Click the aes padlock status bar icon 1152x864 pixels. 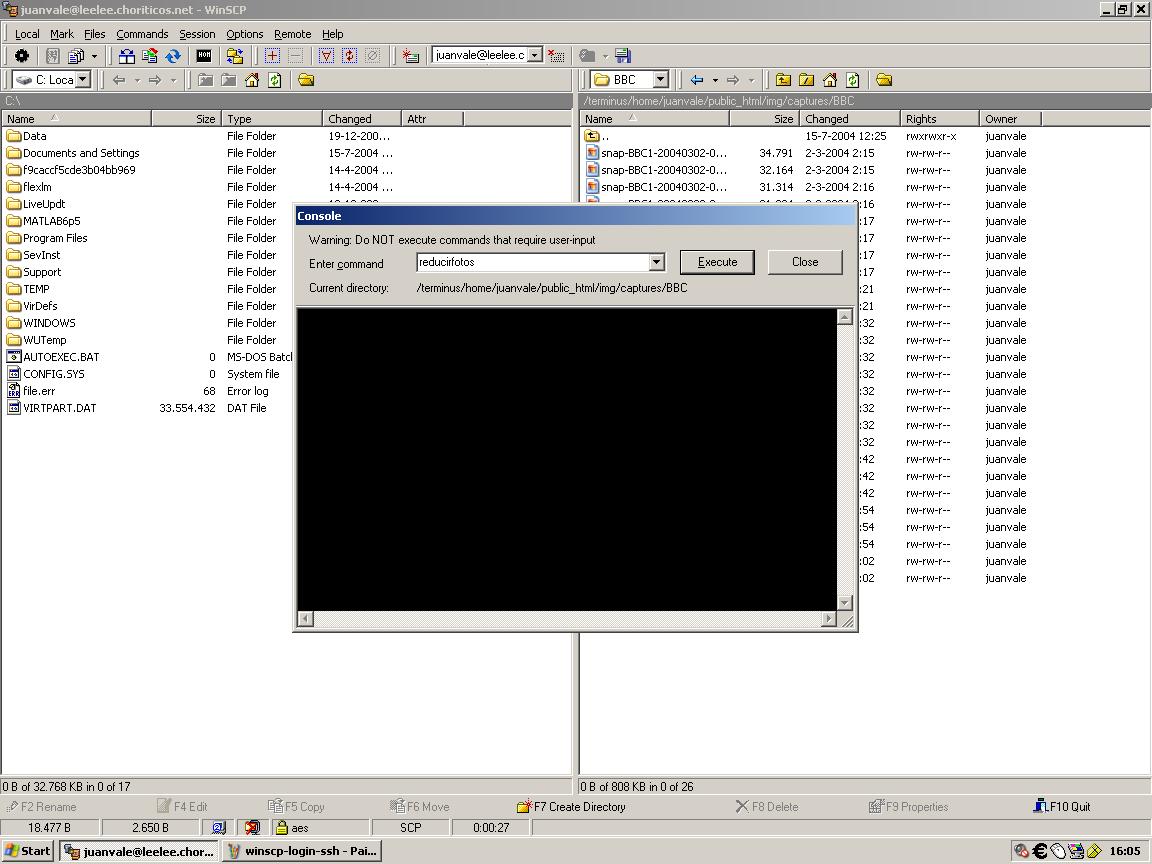pyautogui.click(x=281, y=828)
